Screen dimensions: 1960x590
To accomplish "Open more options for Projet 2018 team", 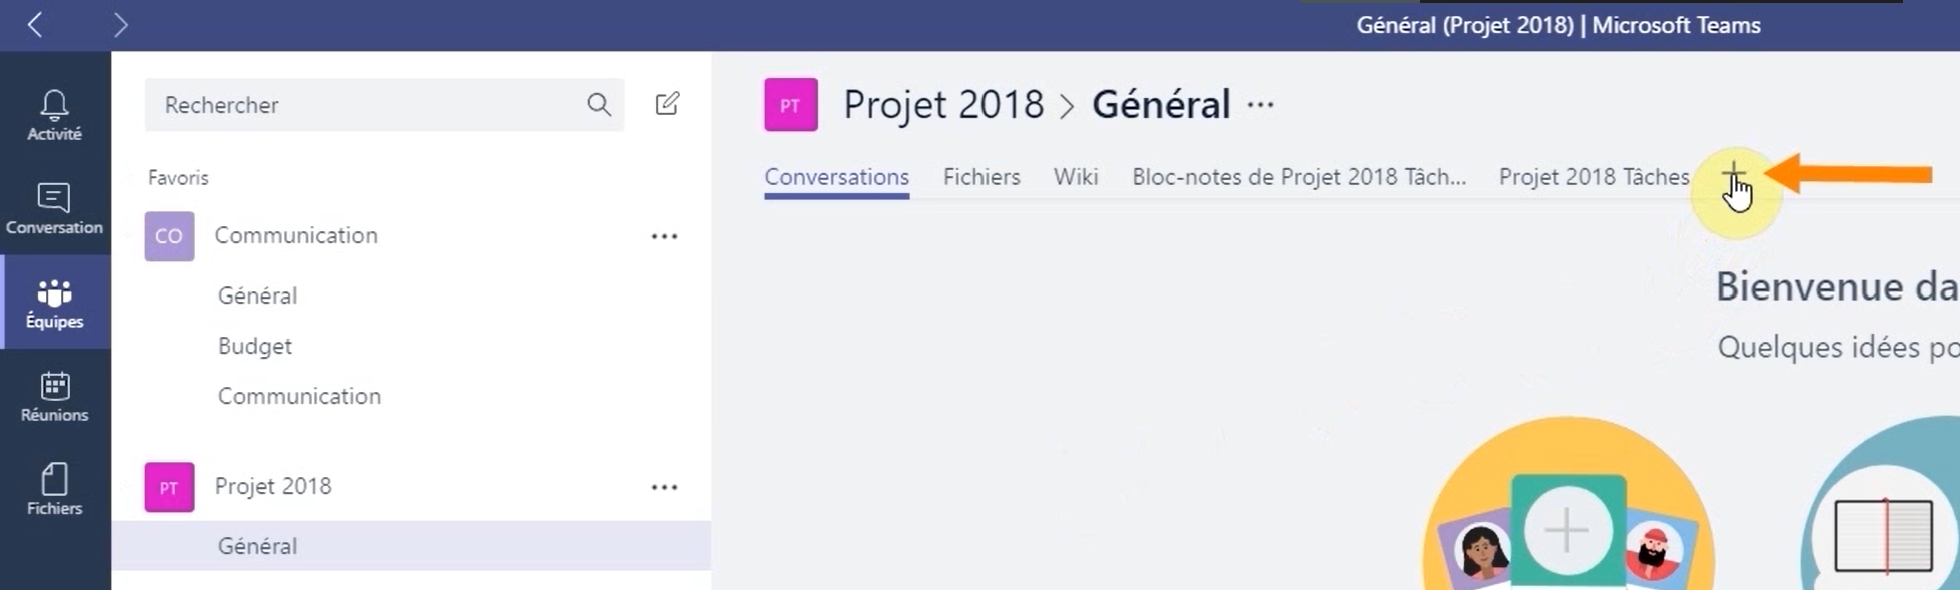I will tap(664, 487).
